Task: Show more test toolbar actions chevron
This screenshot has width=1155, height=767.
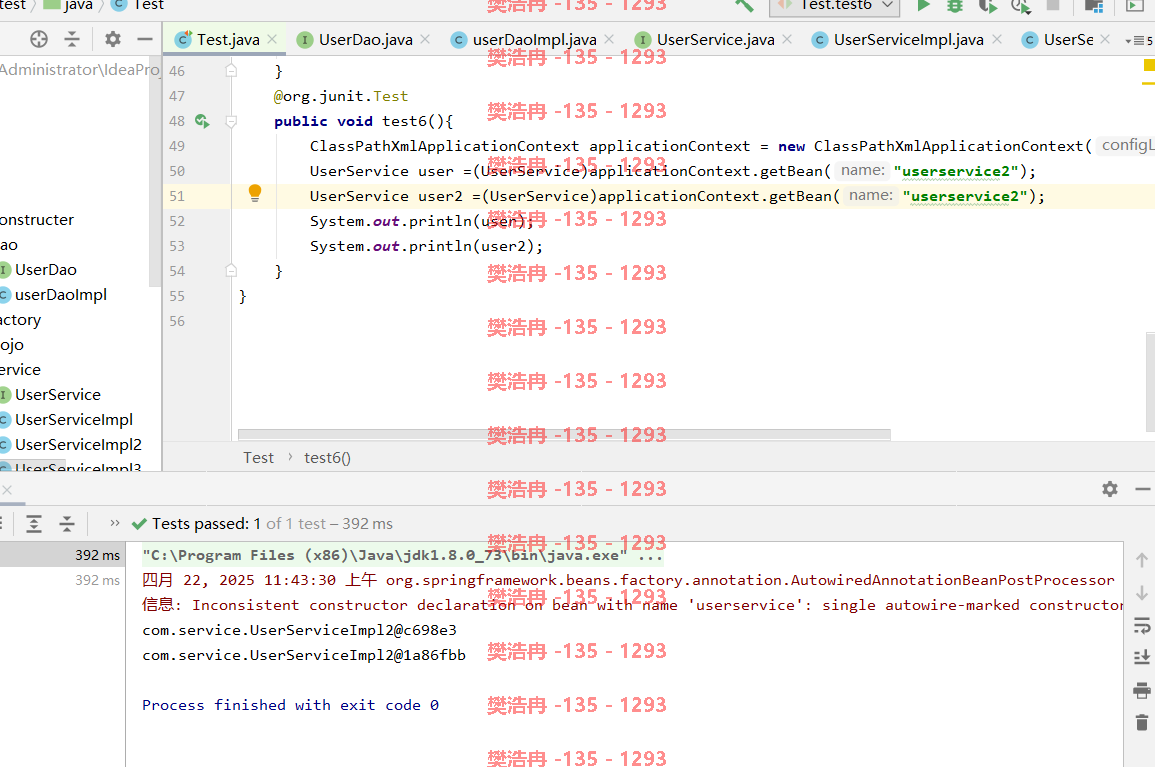Action: [x=114, y=523]
